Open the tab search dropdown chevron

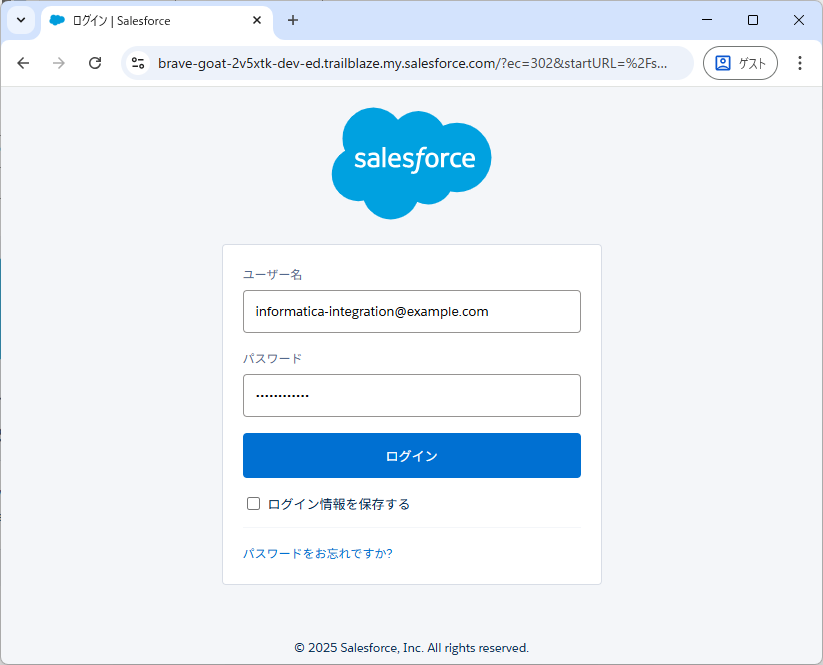(x=21, y=20)
